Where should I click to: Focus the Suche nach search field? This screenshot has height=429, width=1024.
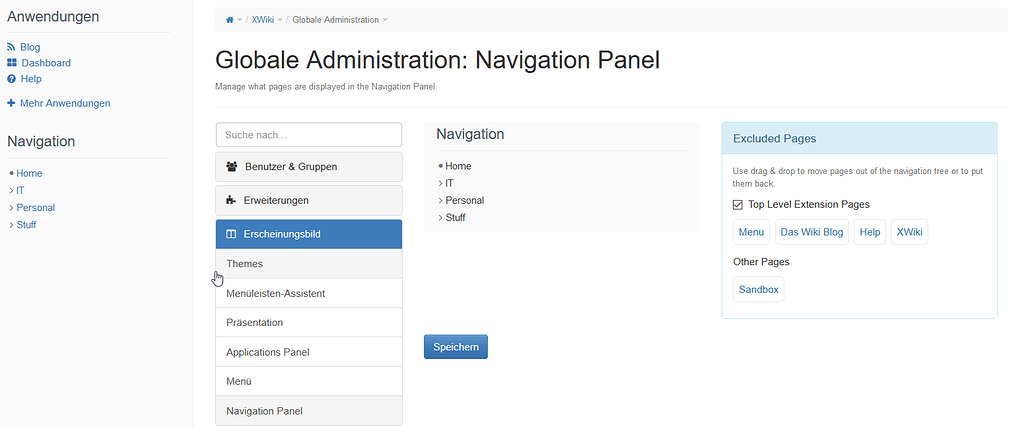click(x=309, y=135)
